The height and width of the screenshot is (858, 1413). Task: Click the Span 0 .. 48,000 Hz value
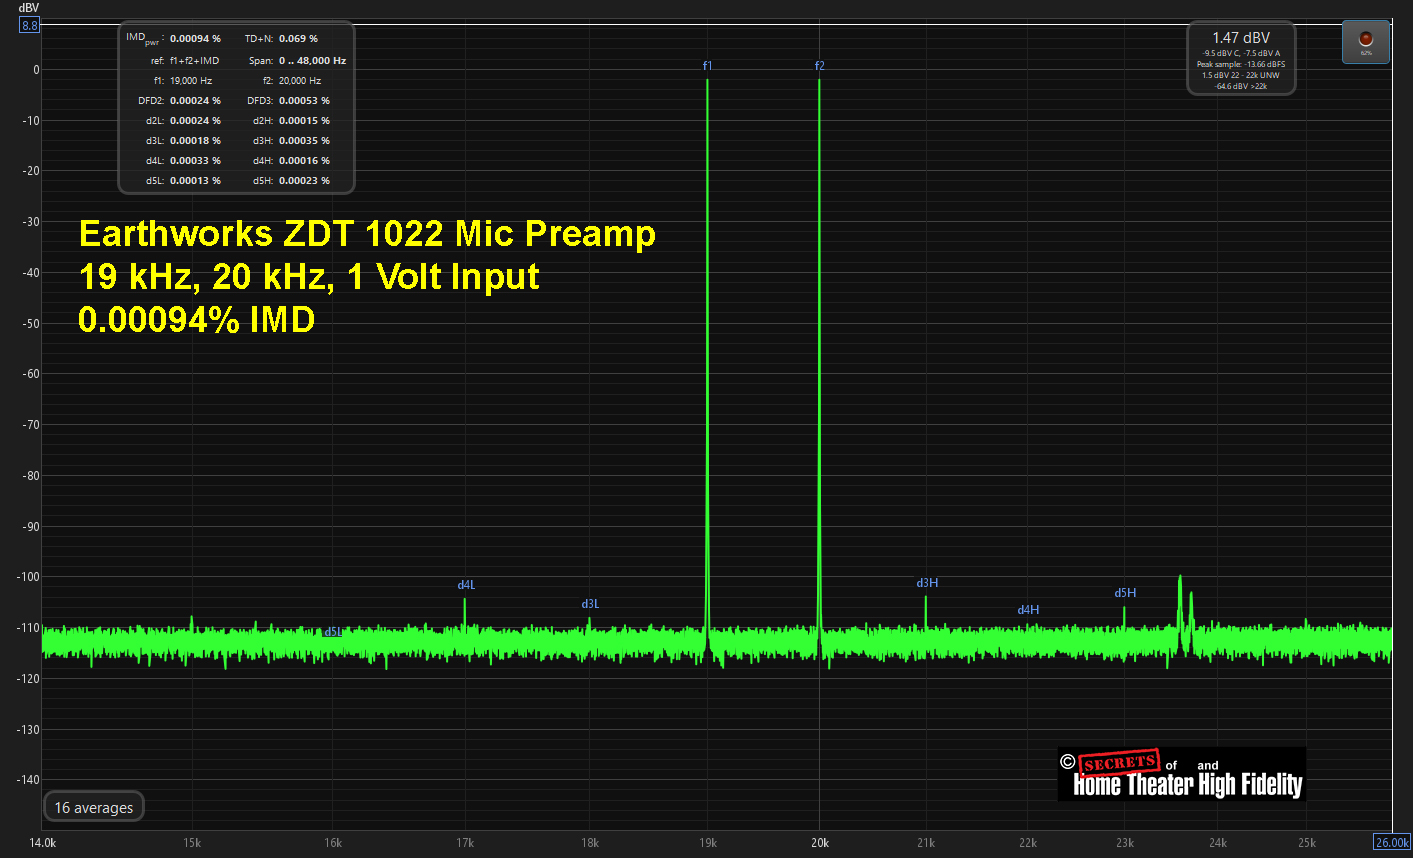[312, 61]
